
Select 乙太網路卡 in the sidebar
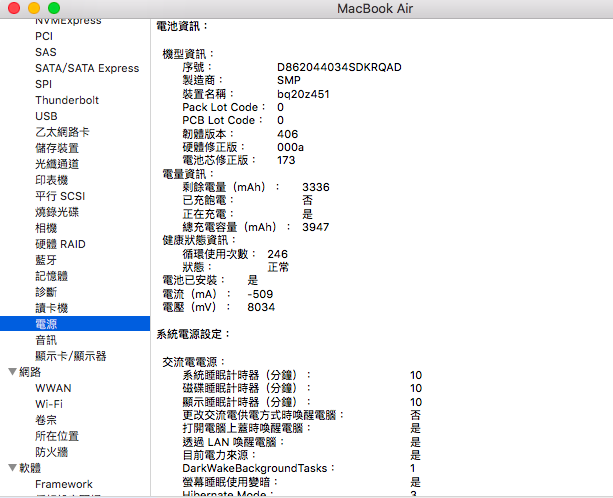(62, 132)
